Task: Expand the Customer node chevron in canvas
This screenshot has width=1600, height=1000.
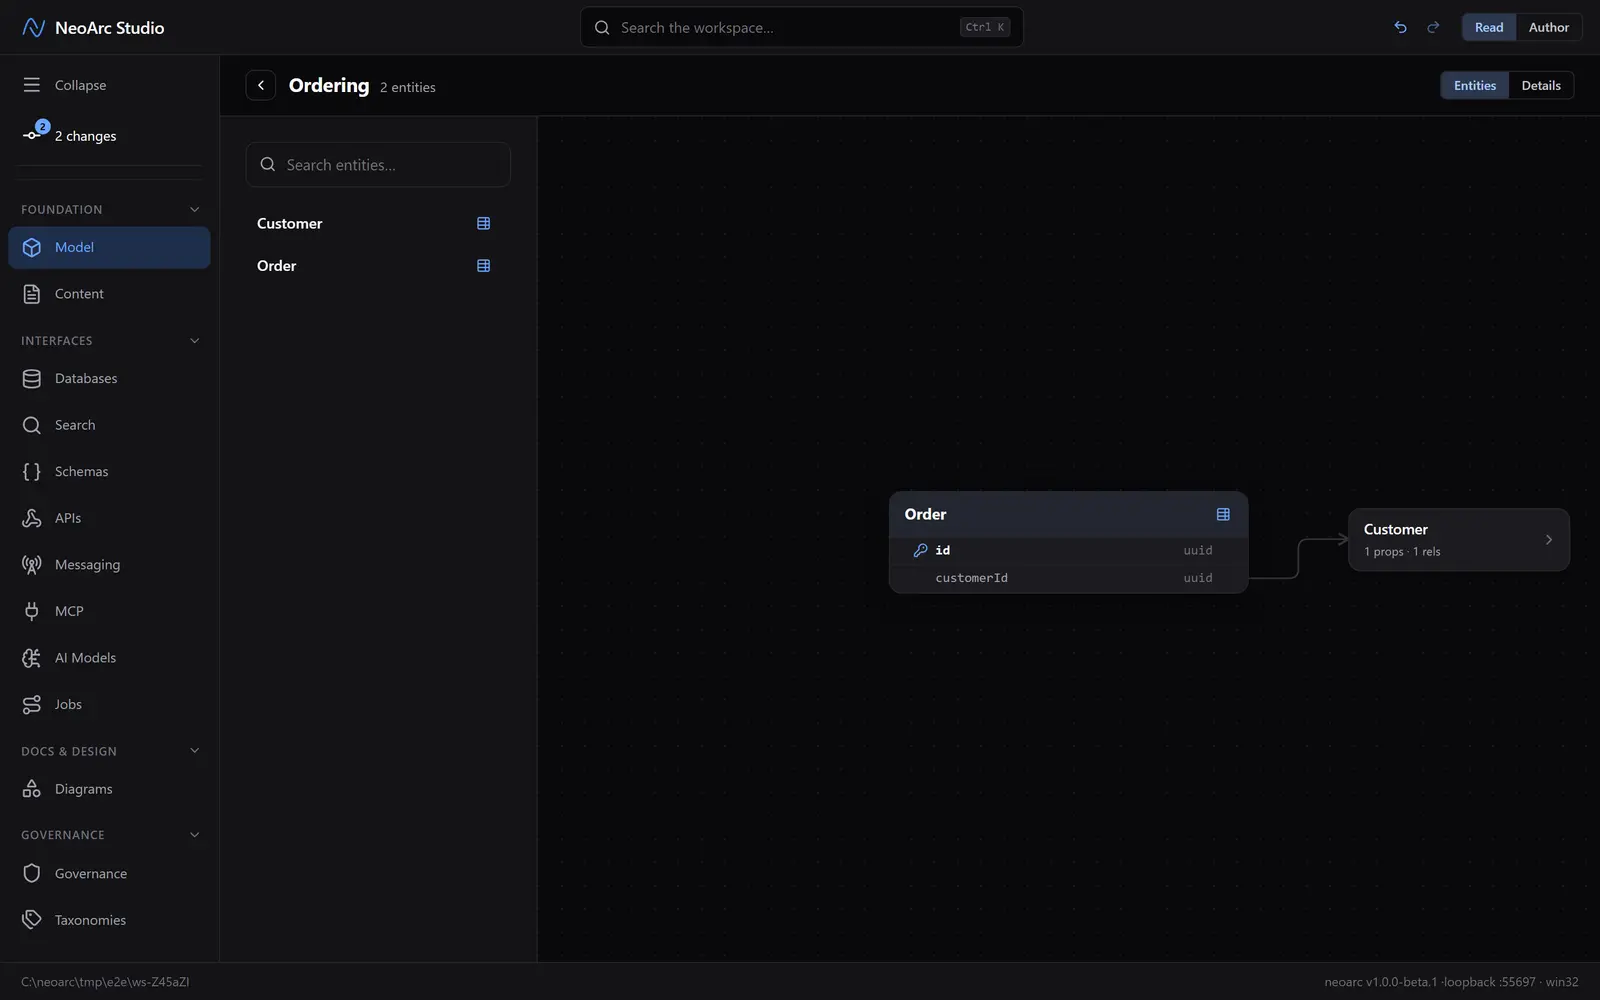Action: coord(1549,540)
